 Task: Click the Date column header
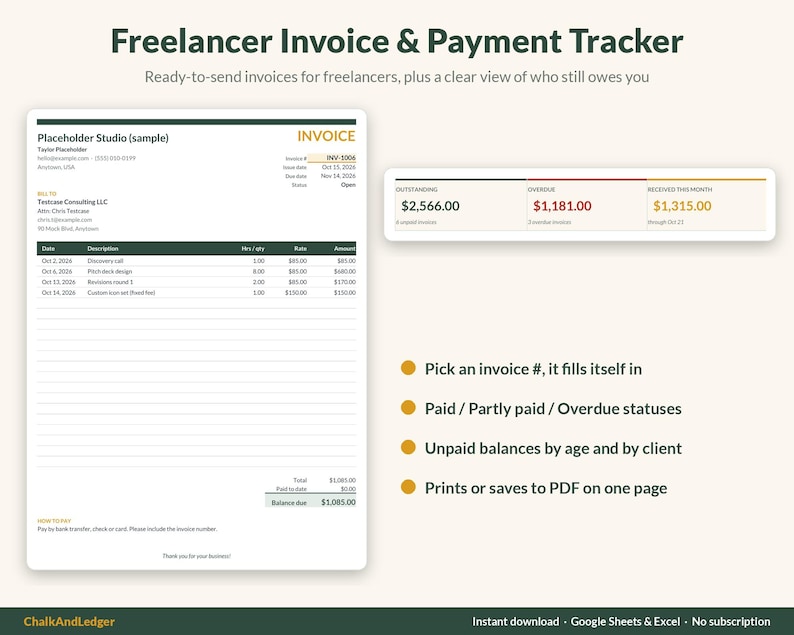point(48,249)
